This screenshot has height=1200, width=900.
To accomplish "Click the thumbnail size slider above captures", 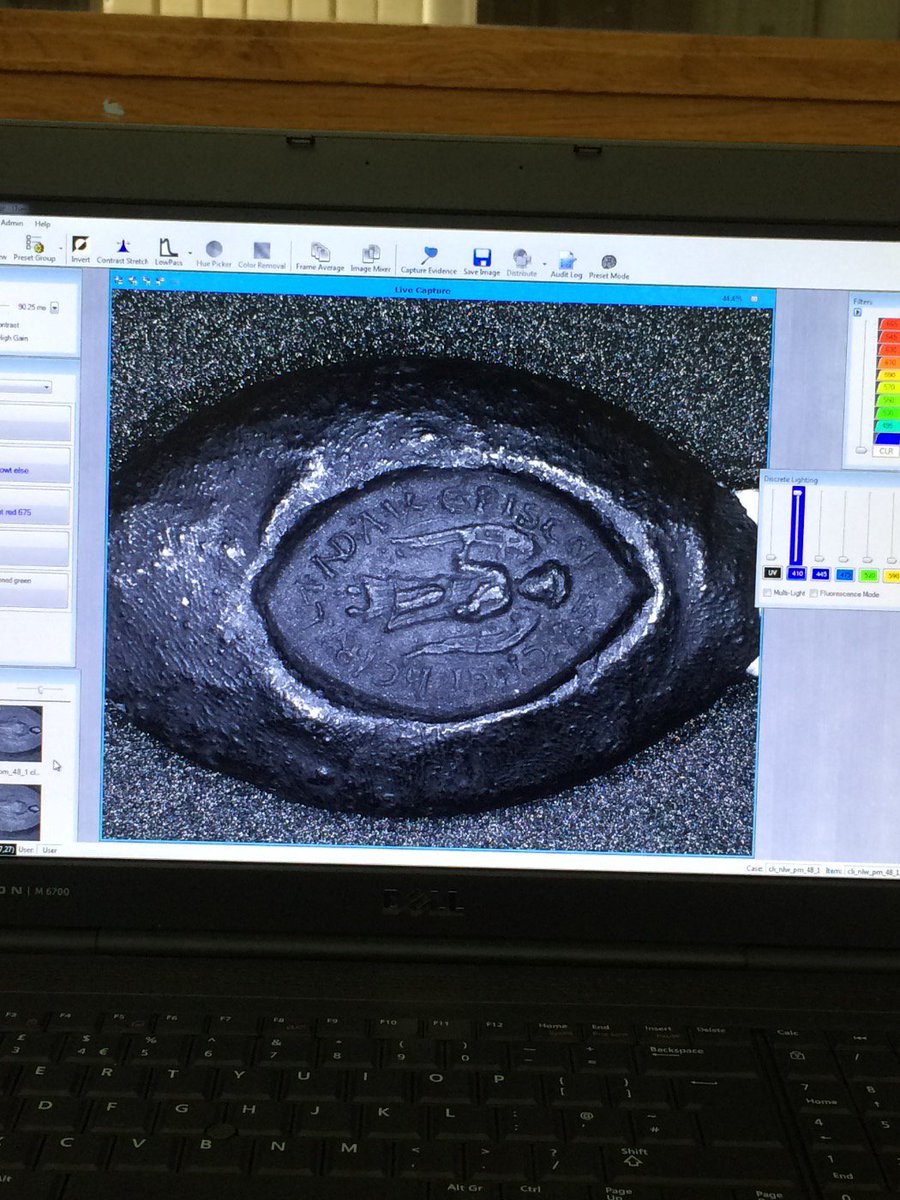I will (39, 689).
